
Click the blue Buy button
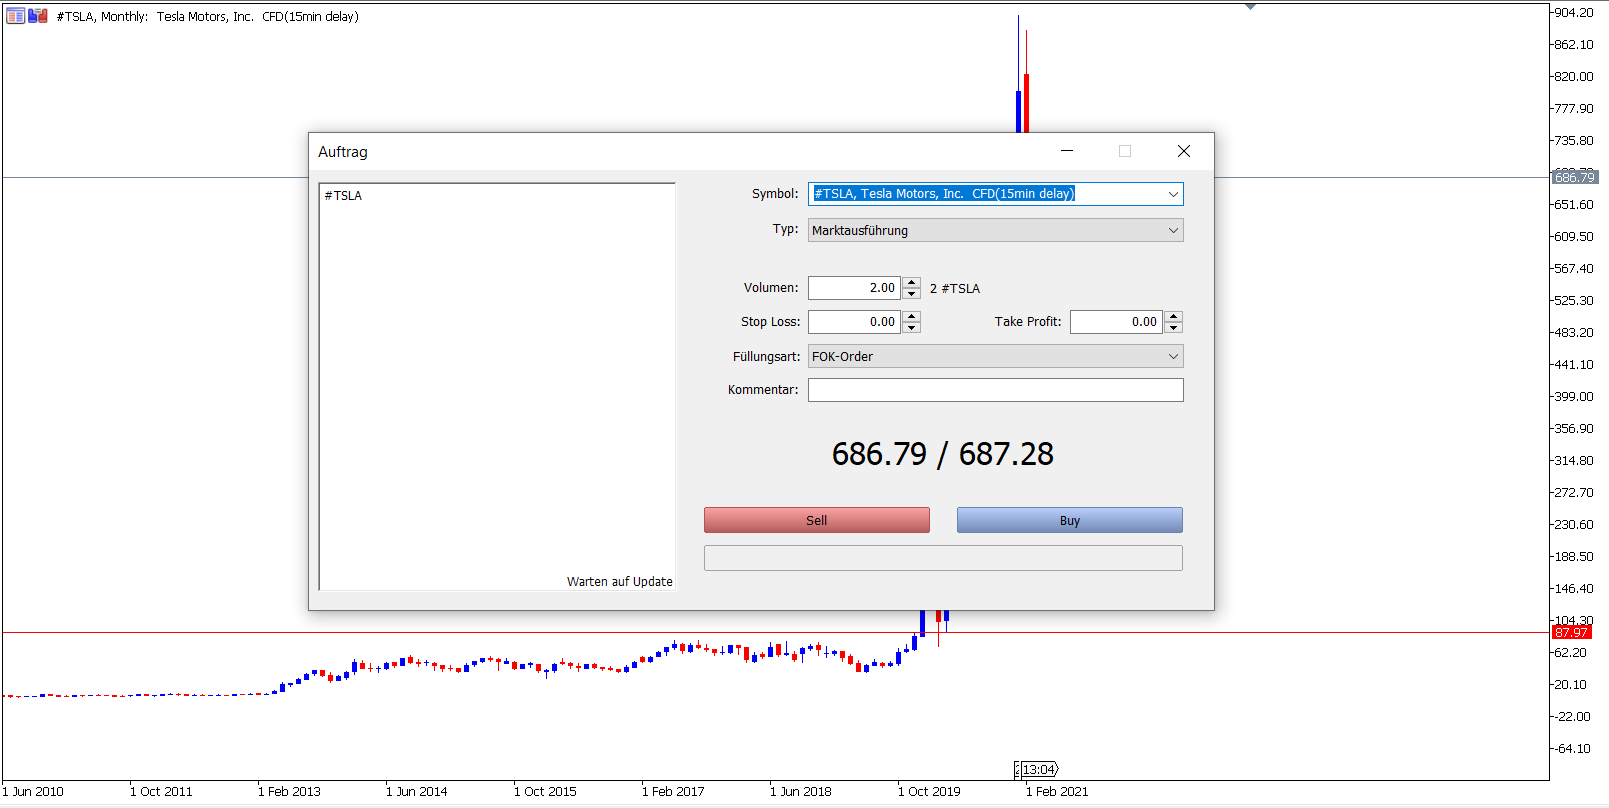click(x=1069, y=520)
